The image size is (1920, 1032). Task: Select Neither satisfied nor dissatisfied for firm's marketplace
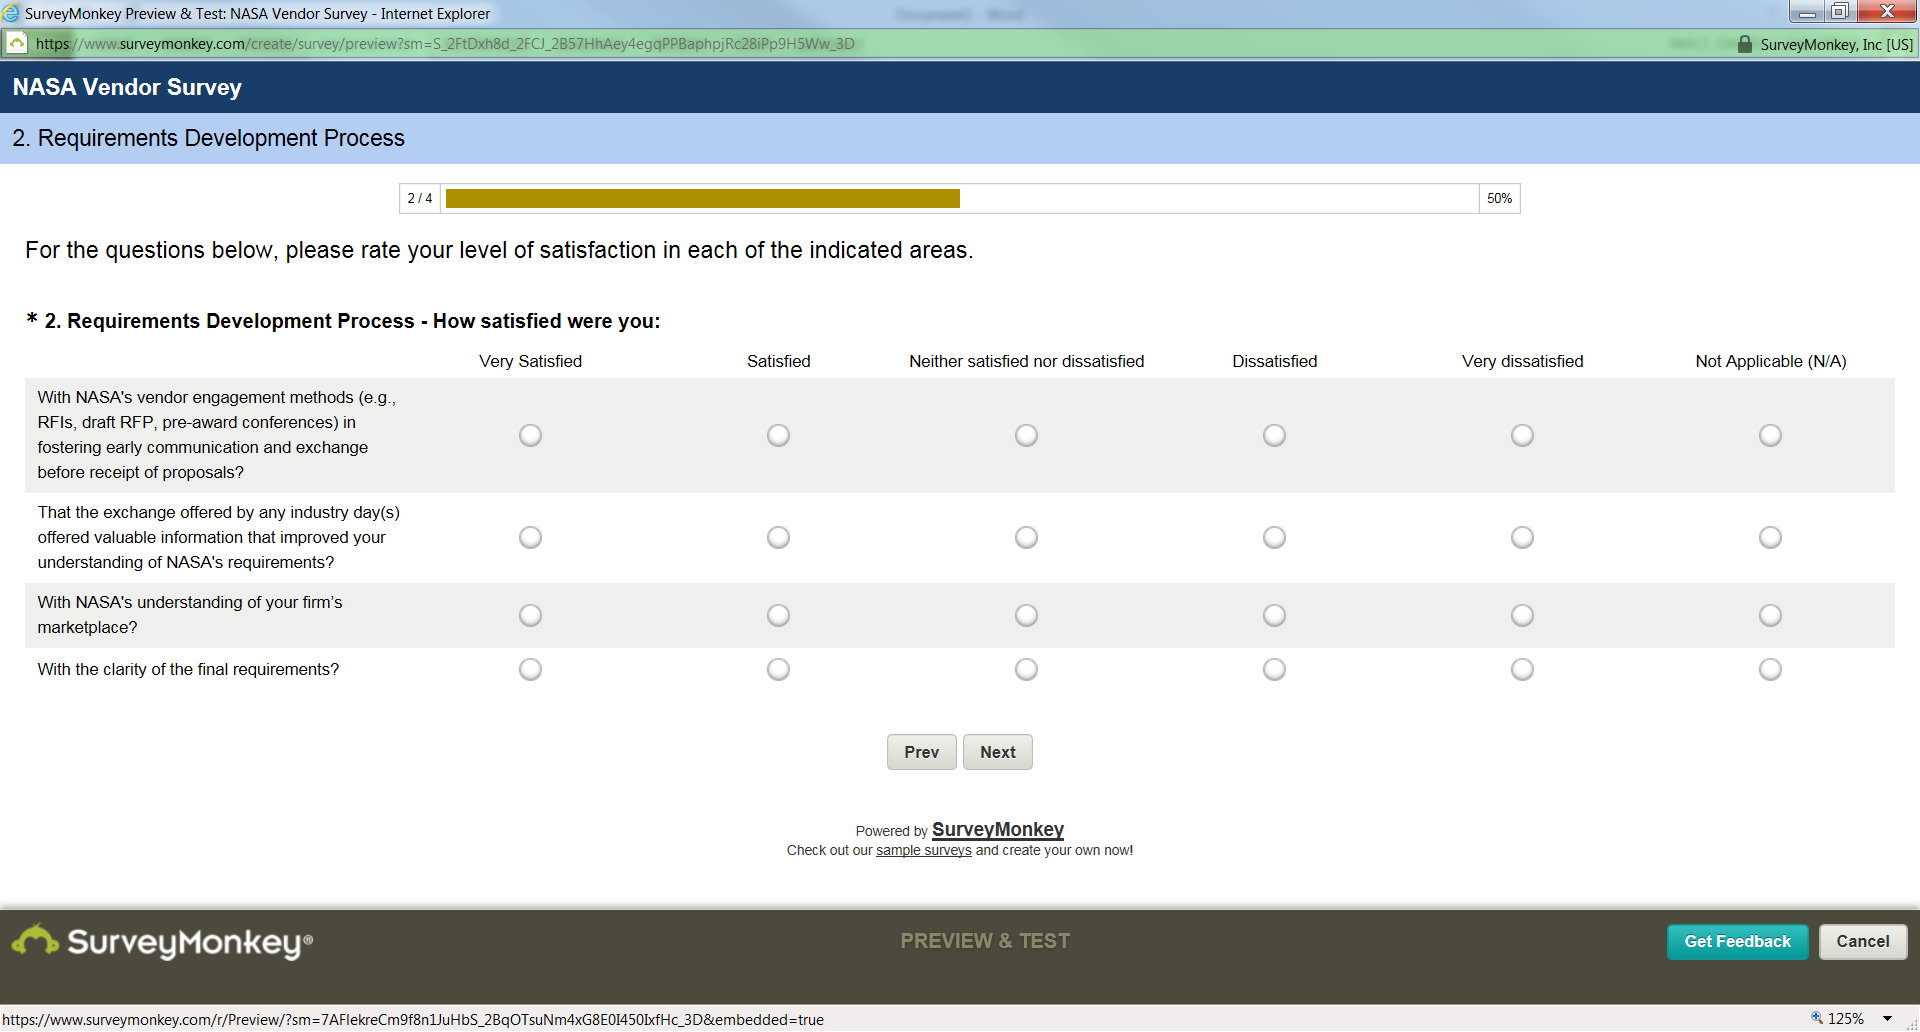1026,615
